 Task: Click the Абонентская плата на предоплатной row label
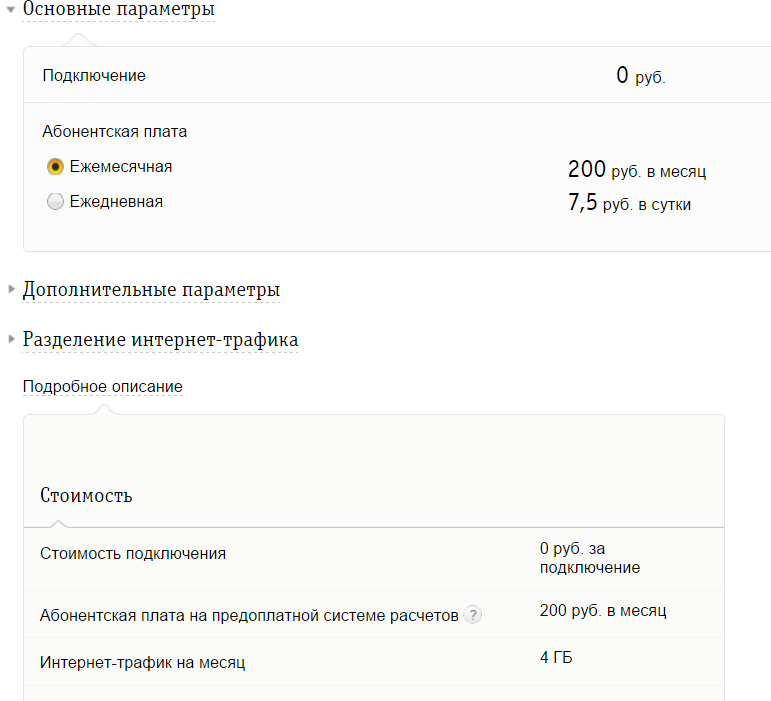click(x=249, y=615)
